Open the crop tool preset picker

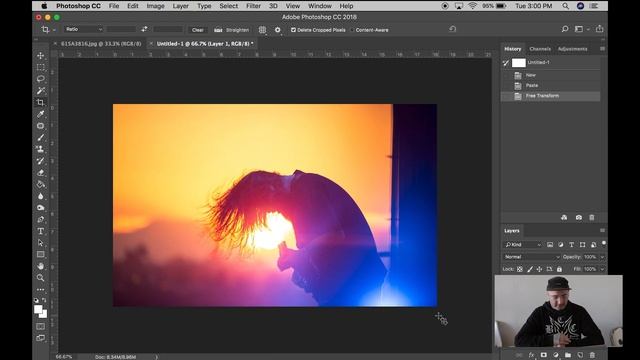[48, 29]
